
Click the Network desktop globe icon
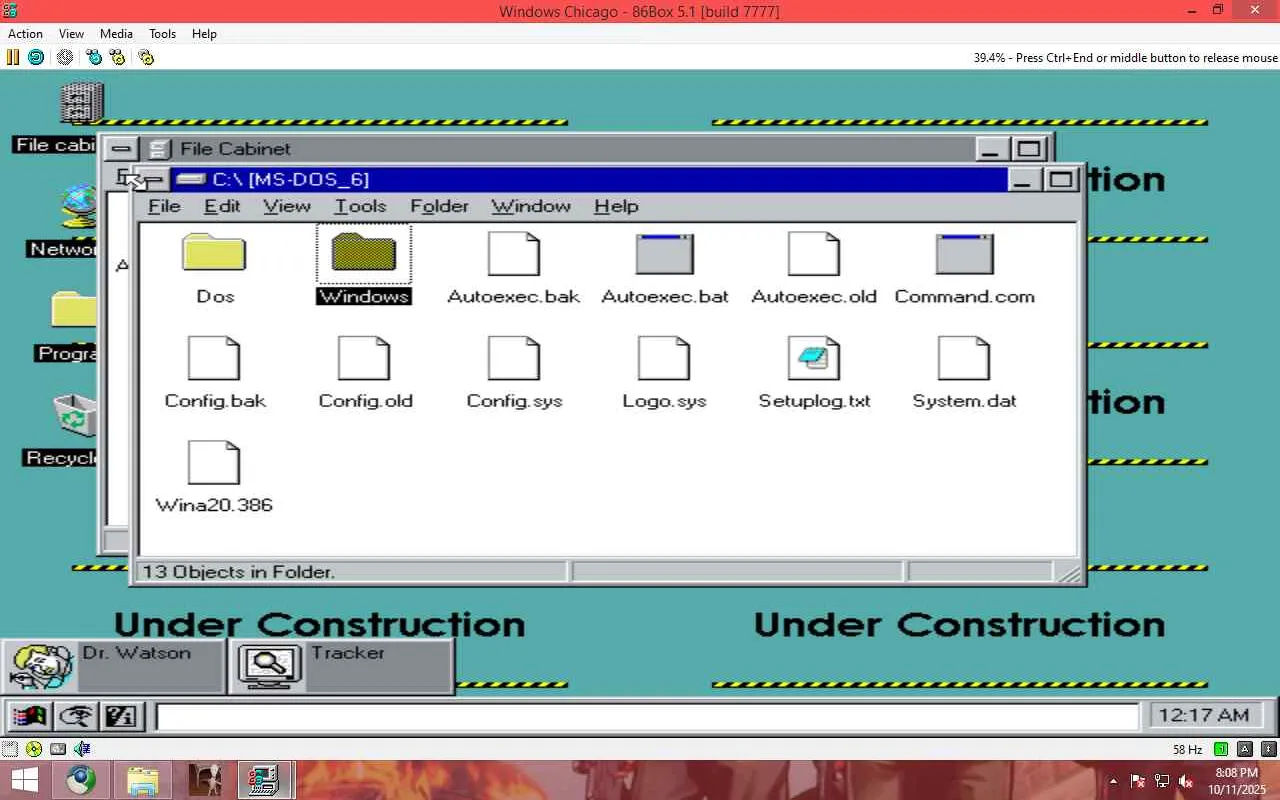80,208
